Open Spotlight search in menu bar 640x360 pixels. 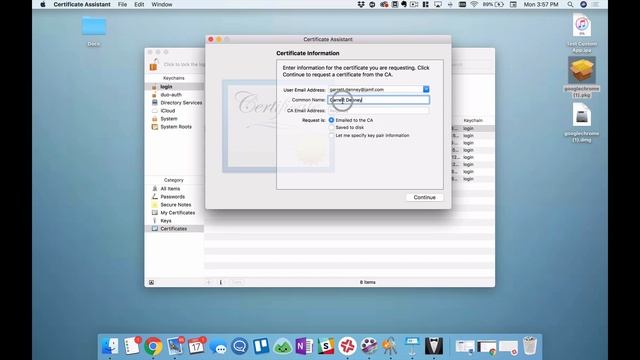click(x=570, y=4)
